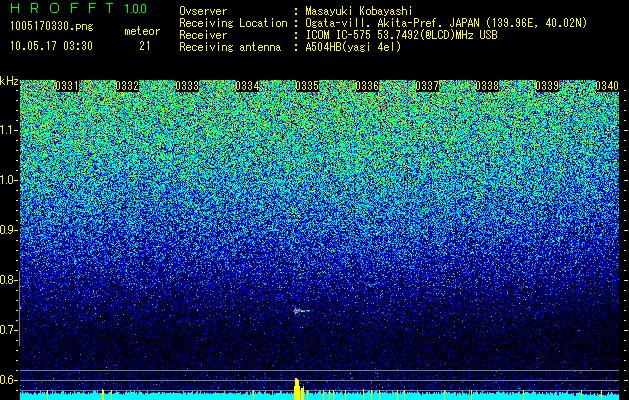Click the meteor count value 21
The image size is (629, 400).
click(x=145, y=46)
